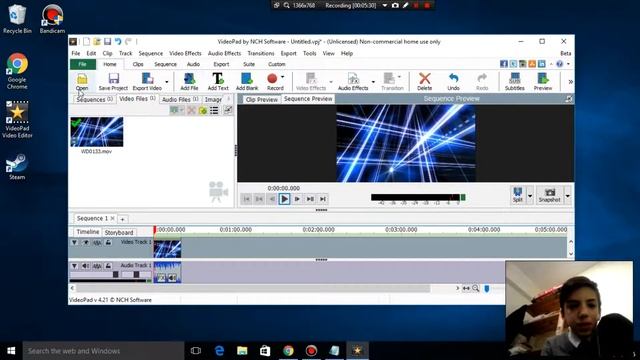Toggle Video Track 1 visibility star
The width and height of the screenshot is (640, 360).
point(86,242)
